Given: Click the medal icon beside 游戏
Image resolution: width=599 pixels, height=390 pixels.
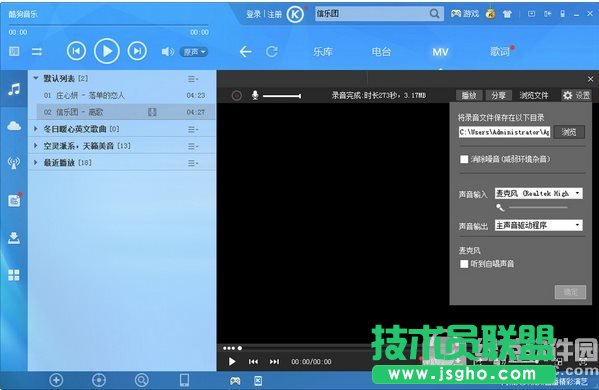Looking at the screenshot, I should pos(491,14).
